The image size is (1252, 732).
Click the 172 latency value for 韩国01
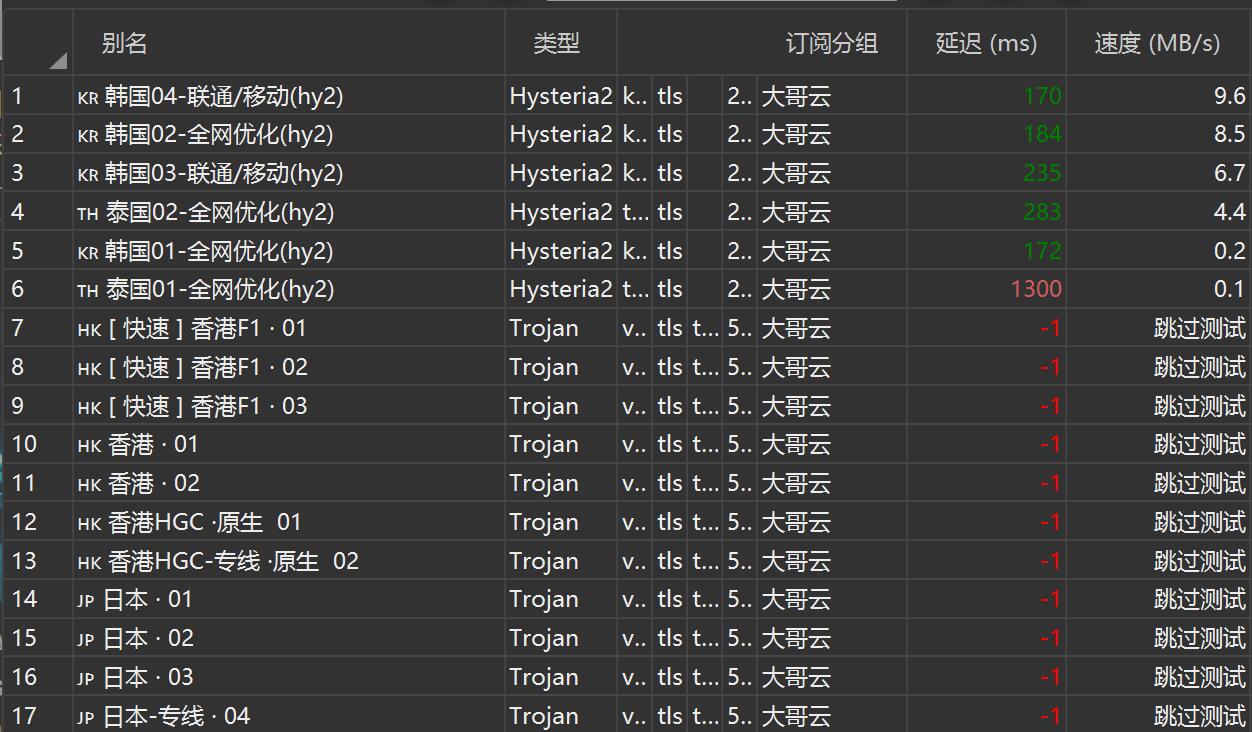[1041, 251]
